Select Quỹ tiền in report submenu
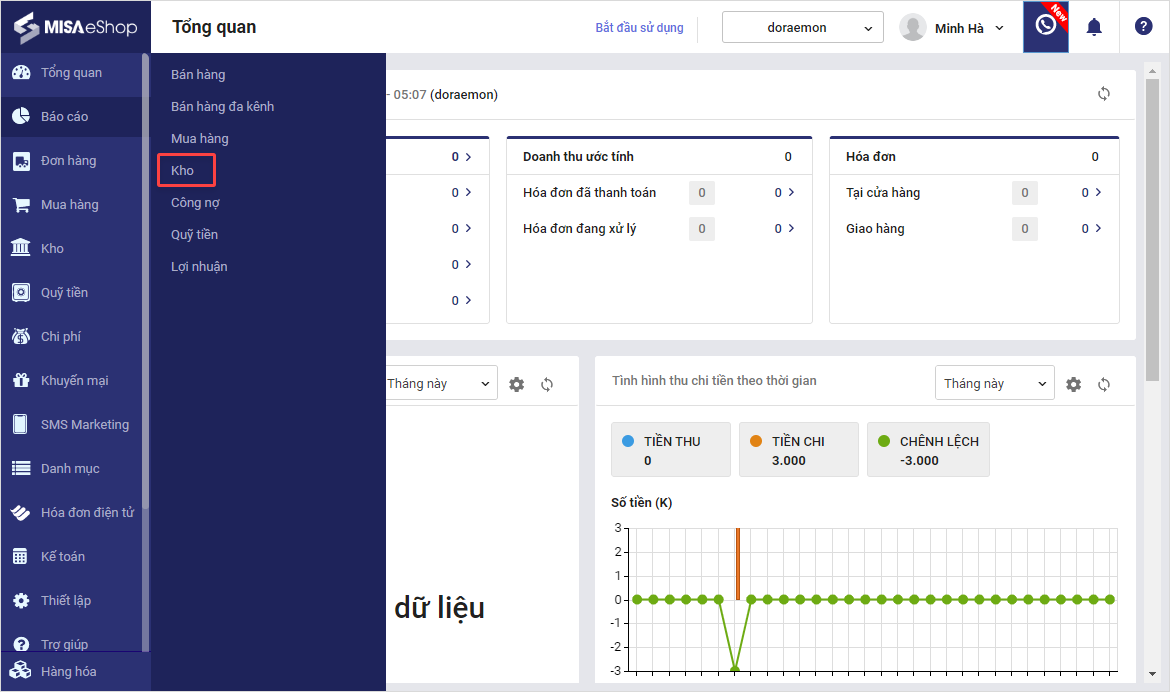Image resolution: width=1170 pixels, height=692 pixels. (x=194, y=235)
